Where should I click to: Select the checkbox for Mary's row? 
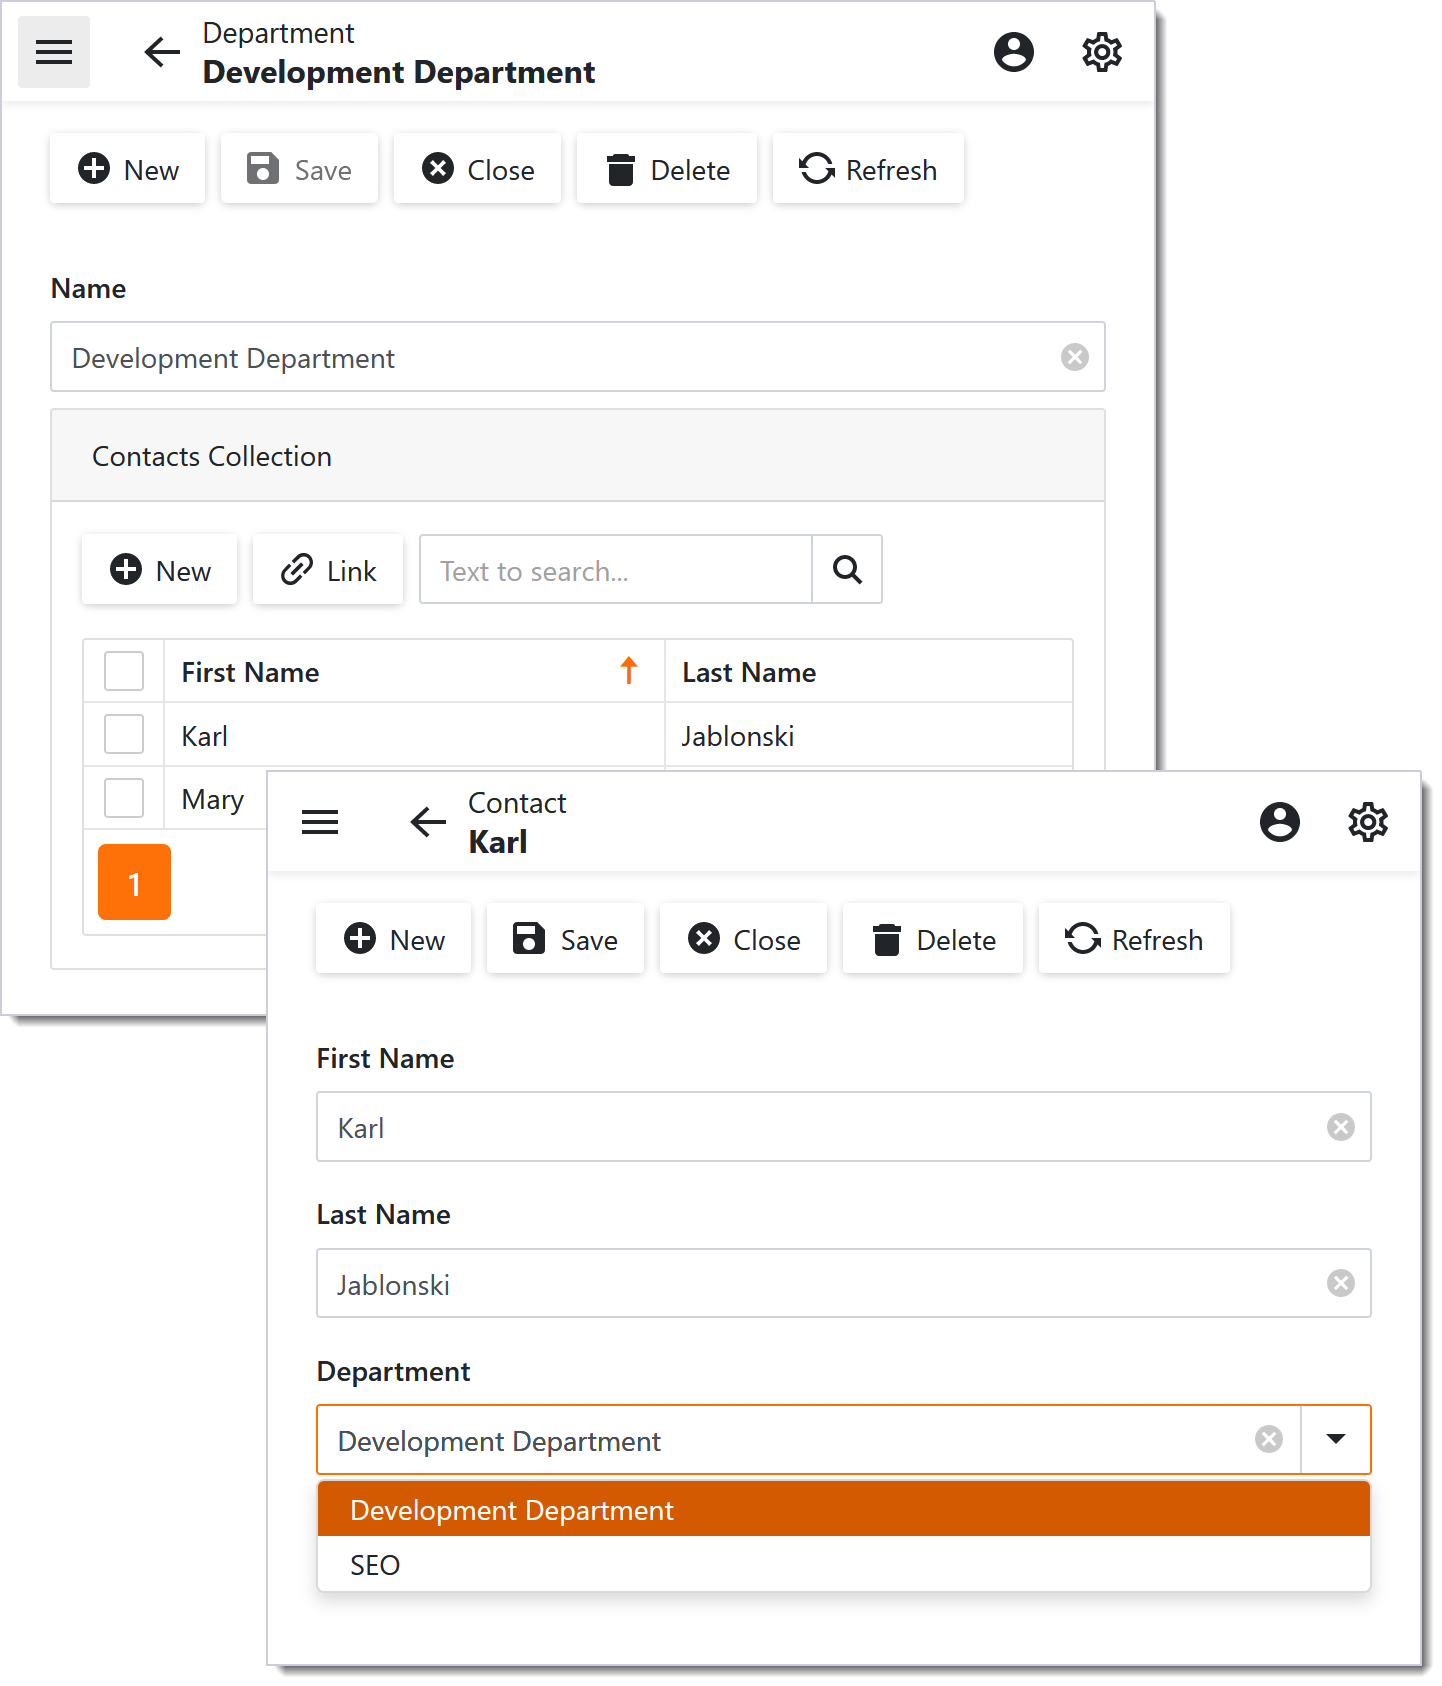(x=124, y=798)
